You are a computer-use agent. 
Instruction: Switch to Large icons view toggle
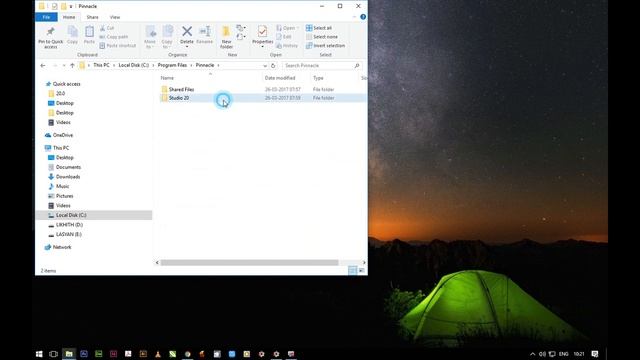coord(362,271)
